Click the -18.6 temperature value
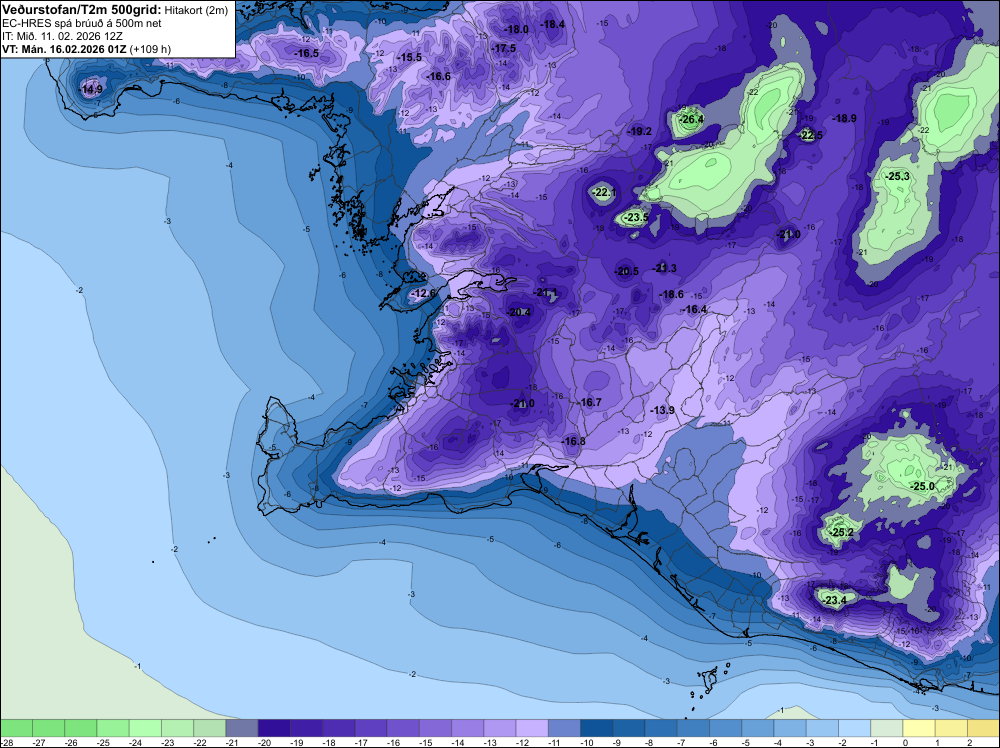This screenshot has height=748, width=1000. click(672, 294)
